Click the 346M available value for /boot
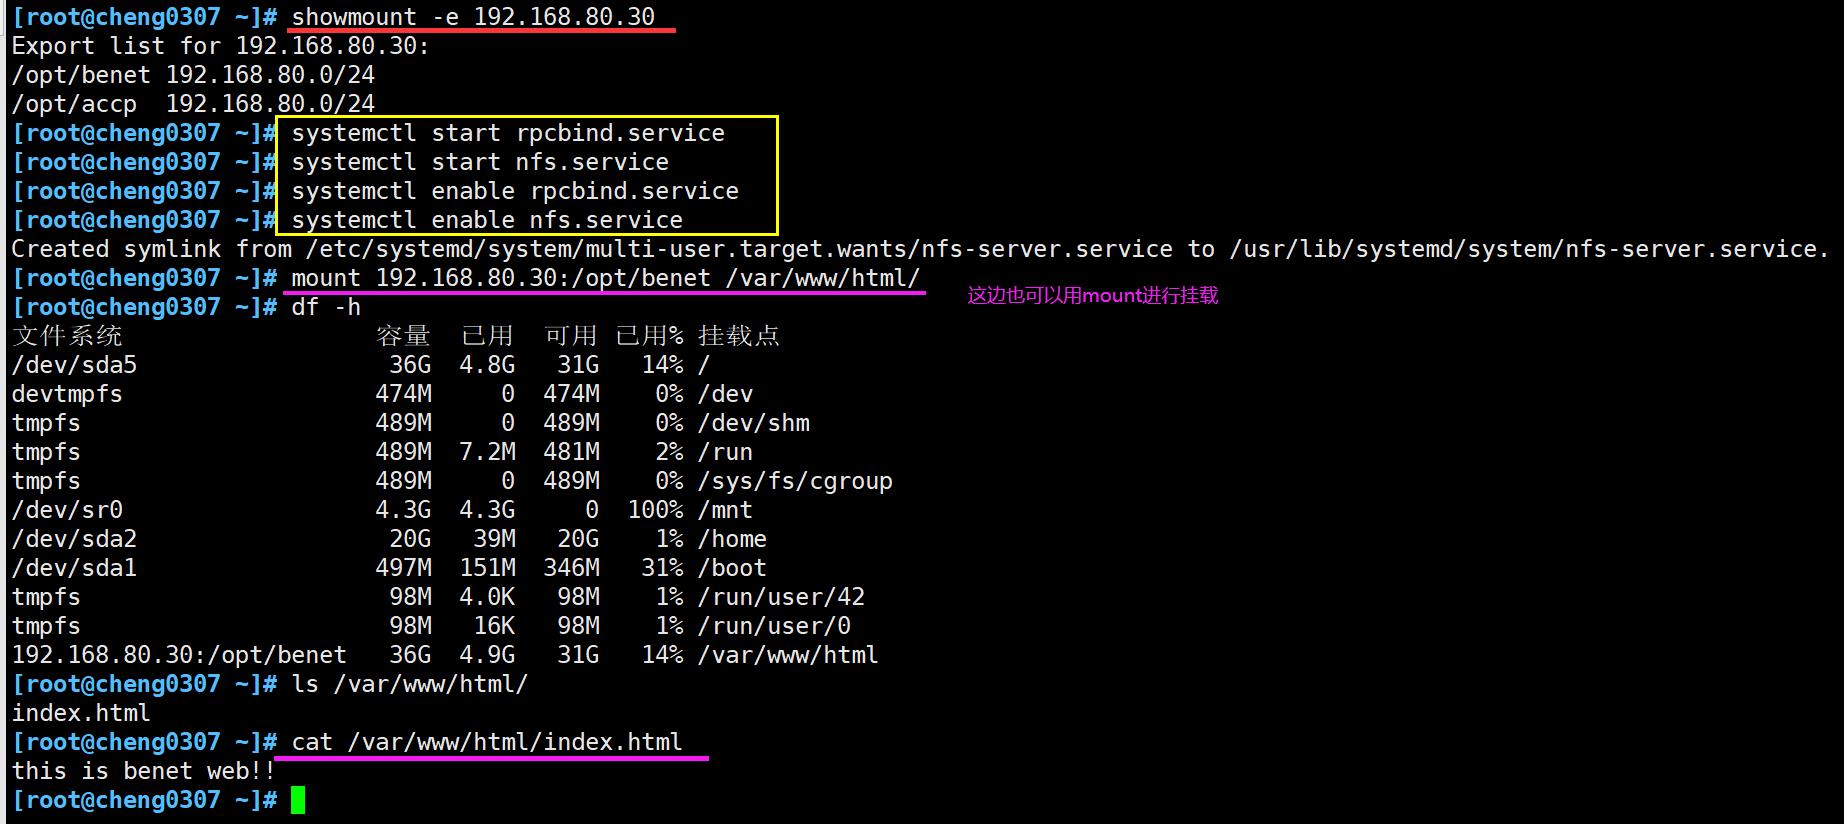This screenshot has width=1844, height=824. point(571,568)
